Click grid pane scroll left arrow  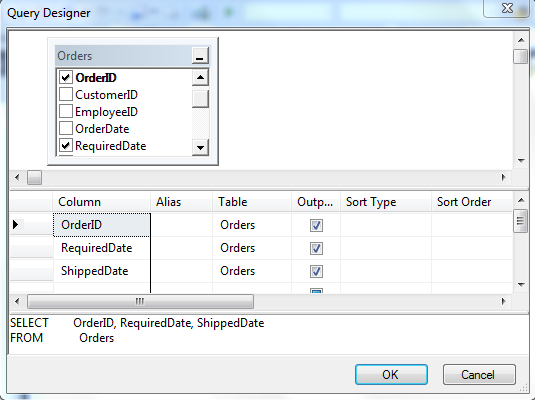pyautogui.click(x=17, y=301)
